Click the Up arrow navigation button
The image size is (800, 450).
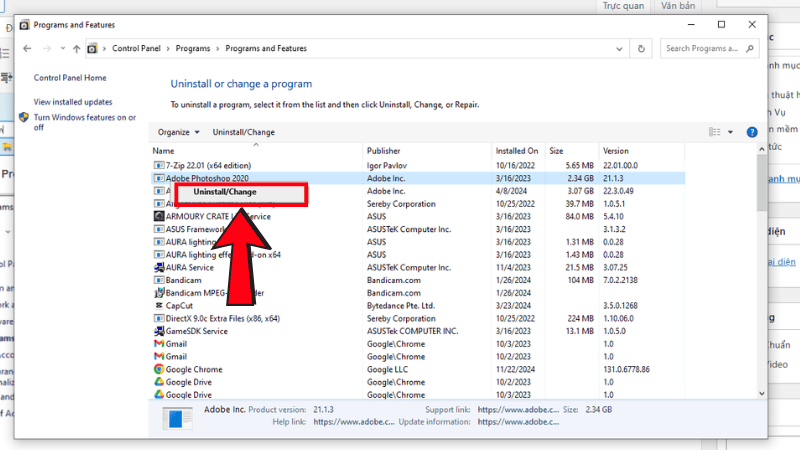[76, 48]
